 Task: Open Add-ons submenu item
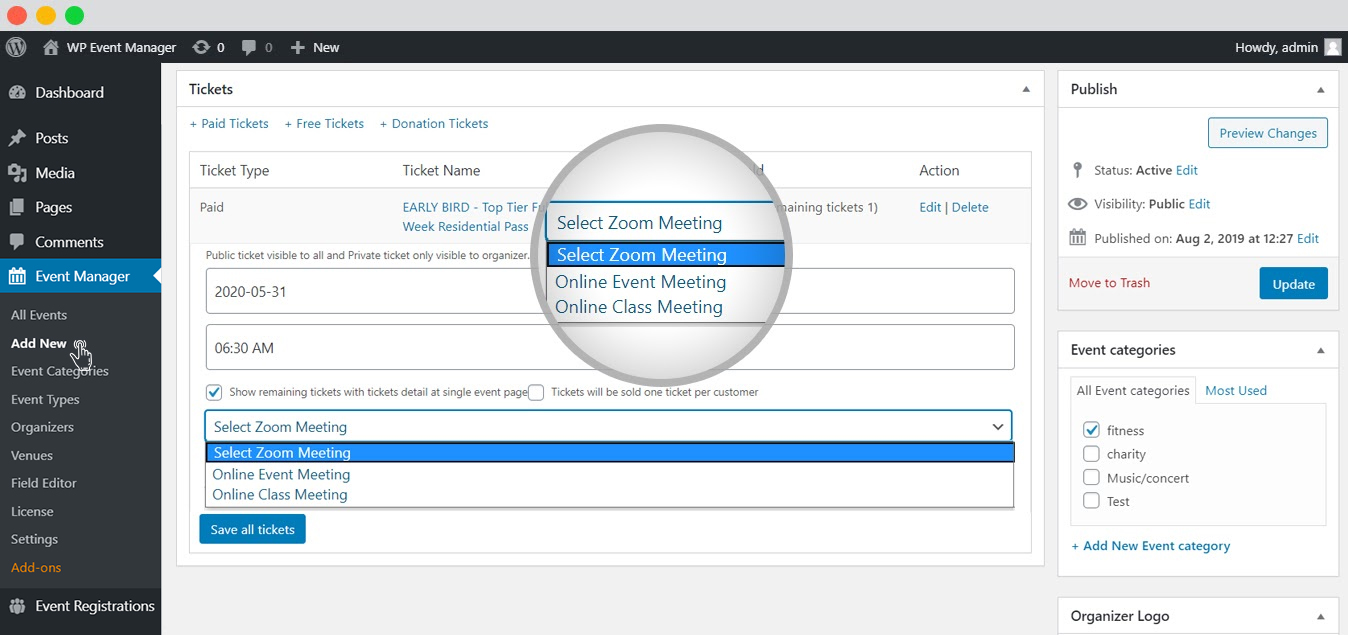click(36, 567)
